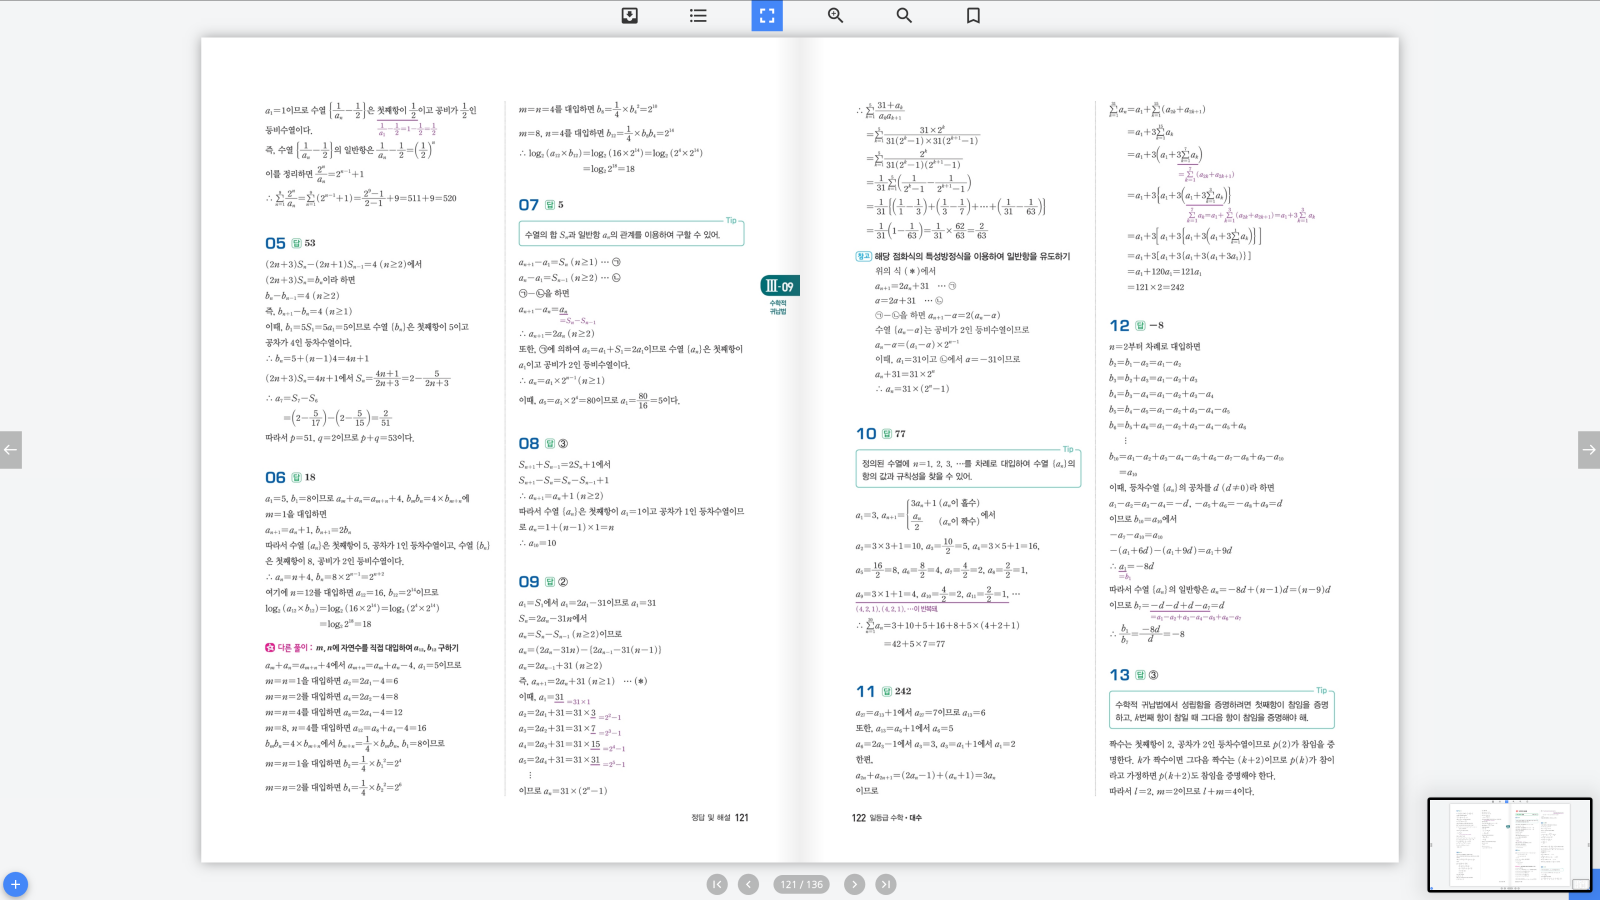The height and width of the screenshot is (900, 1600).
Task: Go to next spread using right edge arrow
Action: pos(1588,450)
